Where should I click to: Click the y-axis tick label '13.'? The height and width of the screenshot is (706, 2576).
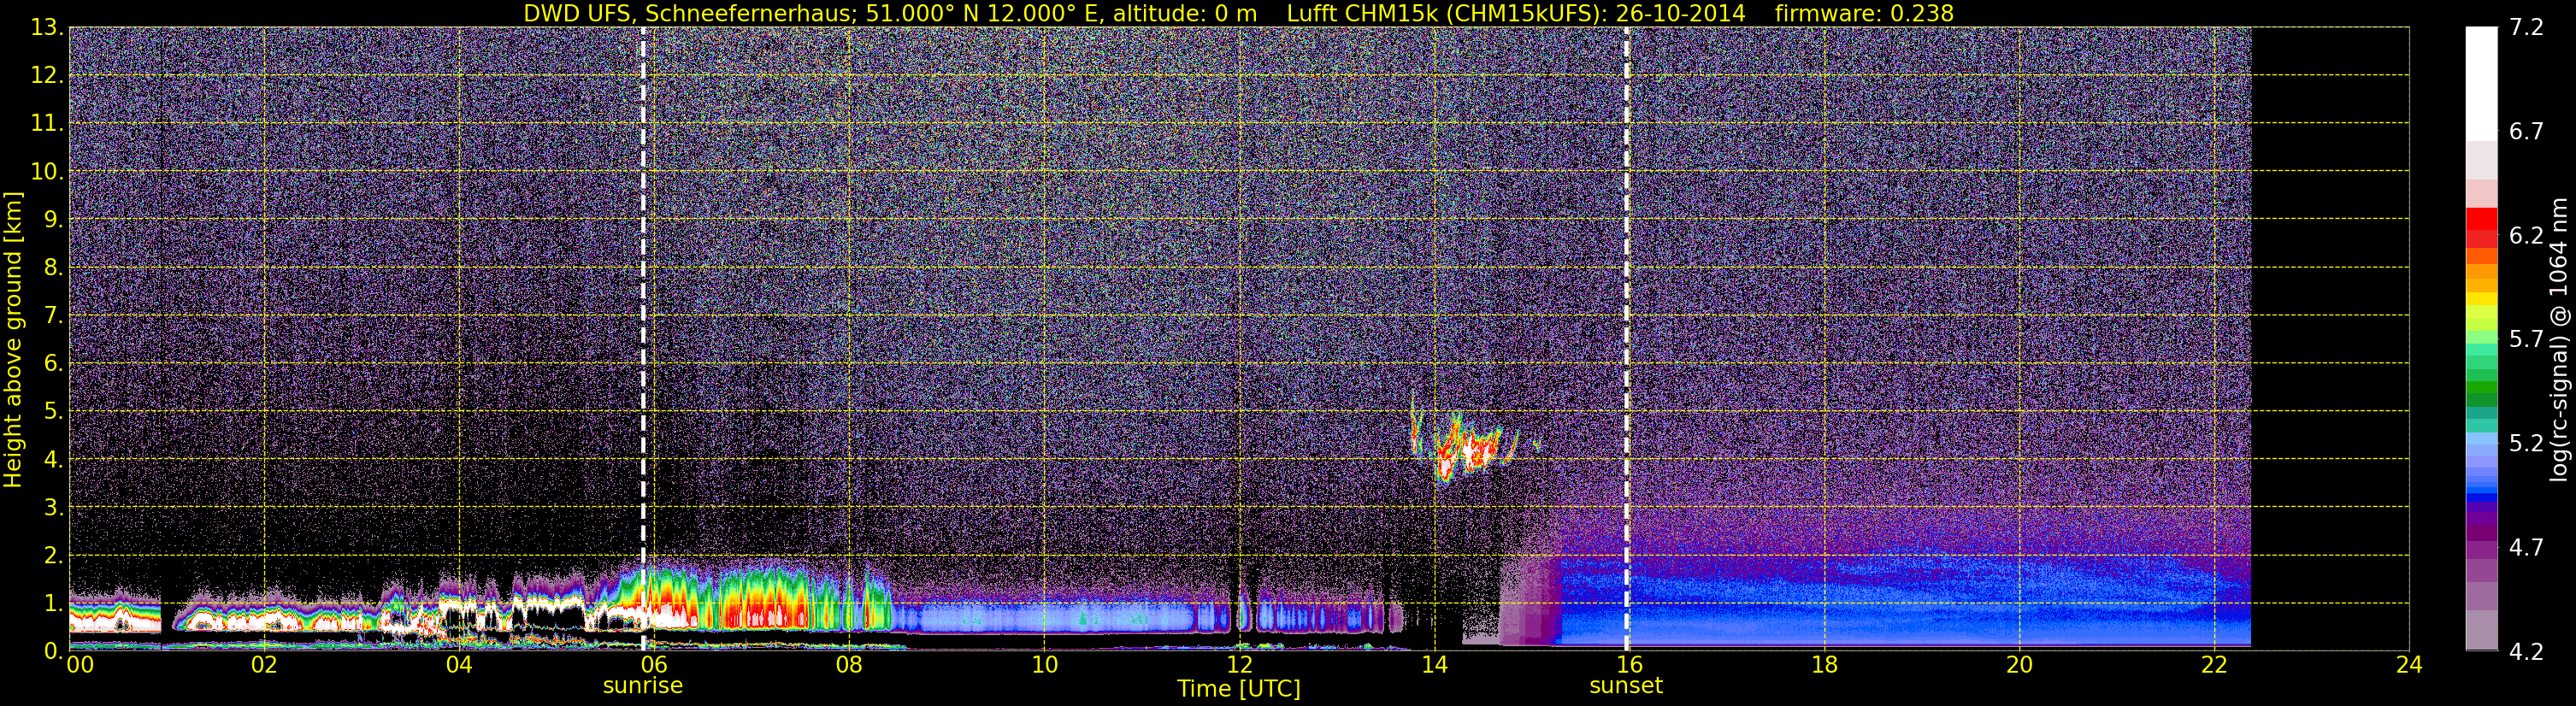(x=47, y=28)
